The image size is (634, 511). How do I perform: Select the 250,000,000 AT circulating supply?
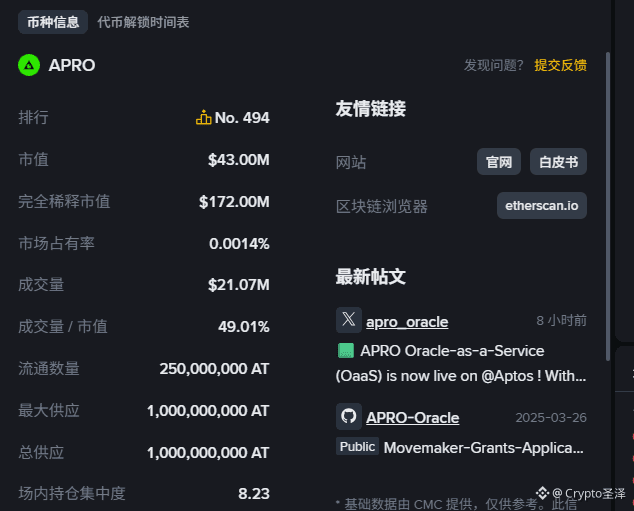(x=214, y=369)
